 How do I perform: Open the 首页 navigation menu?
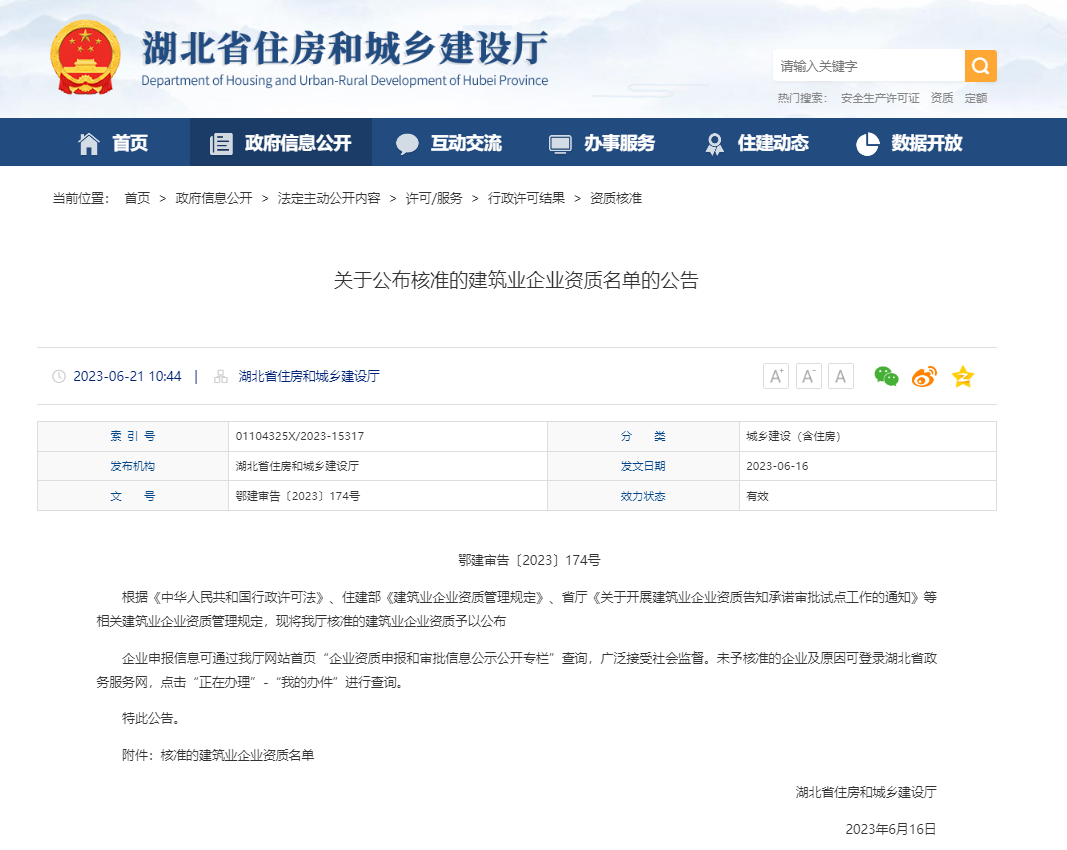pos(130,143)
